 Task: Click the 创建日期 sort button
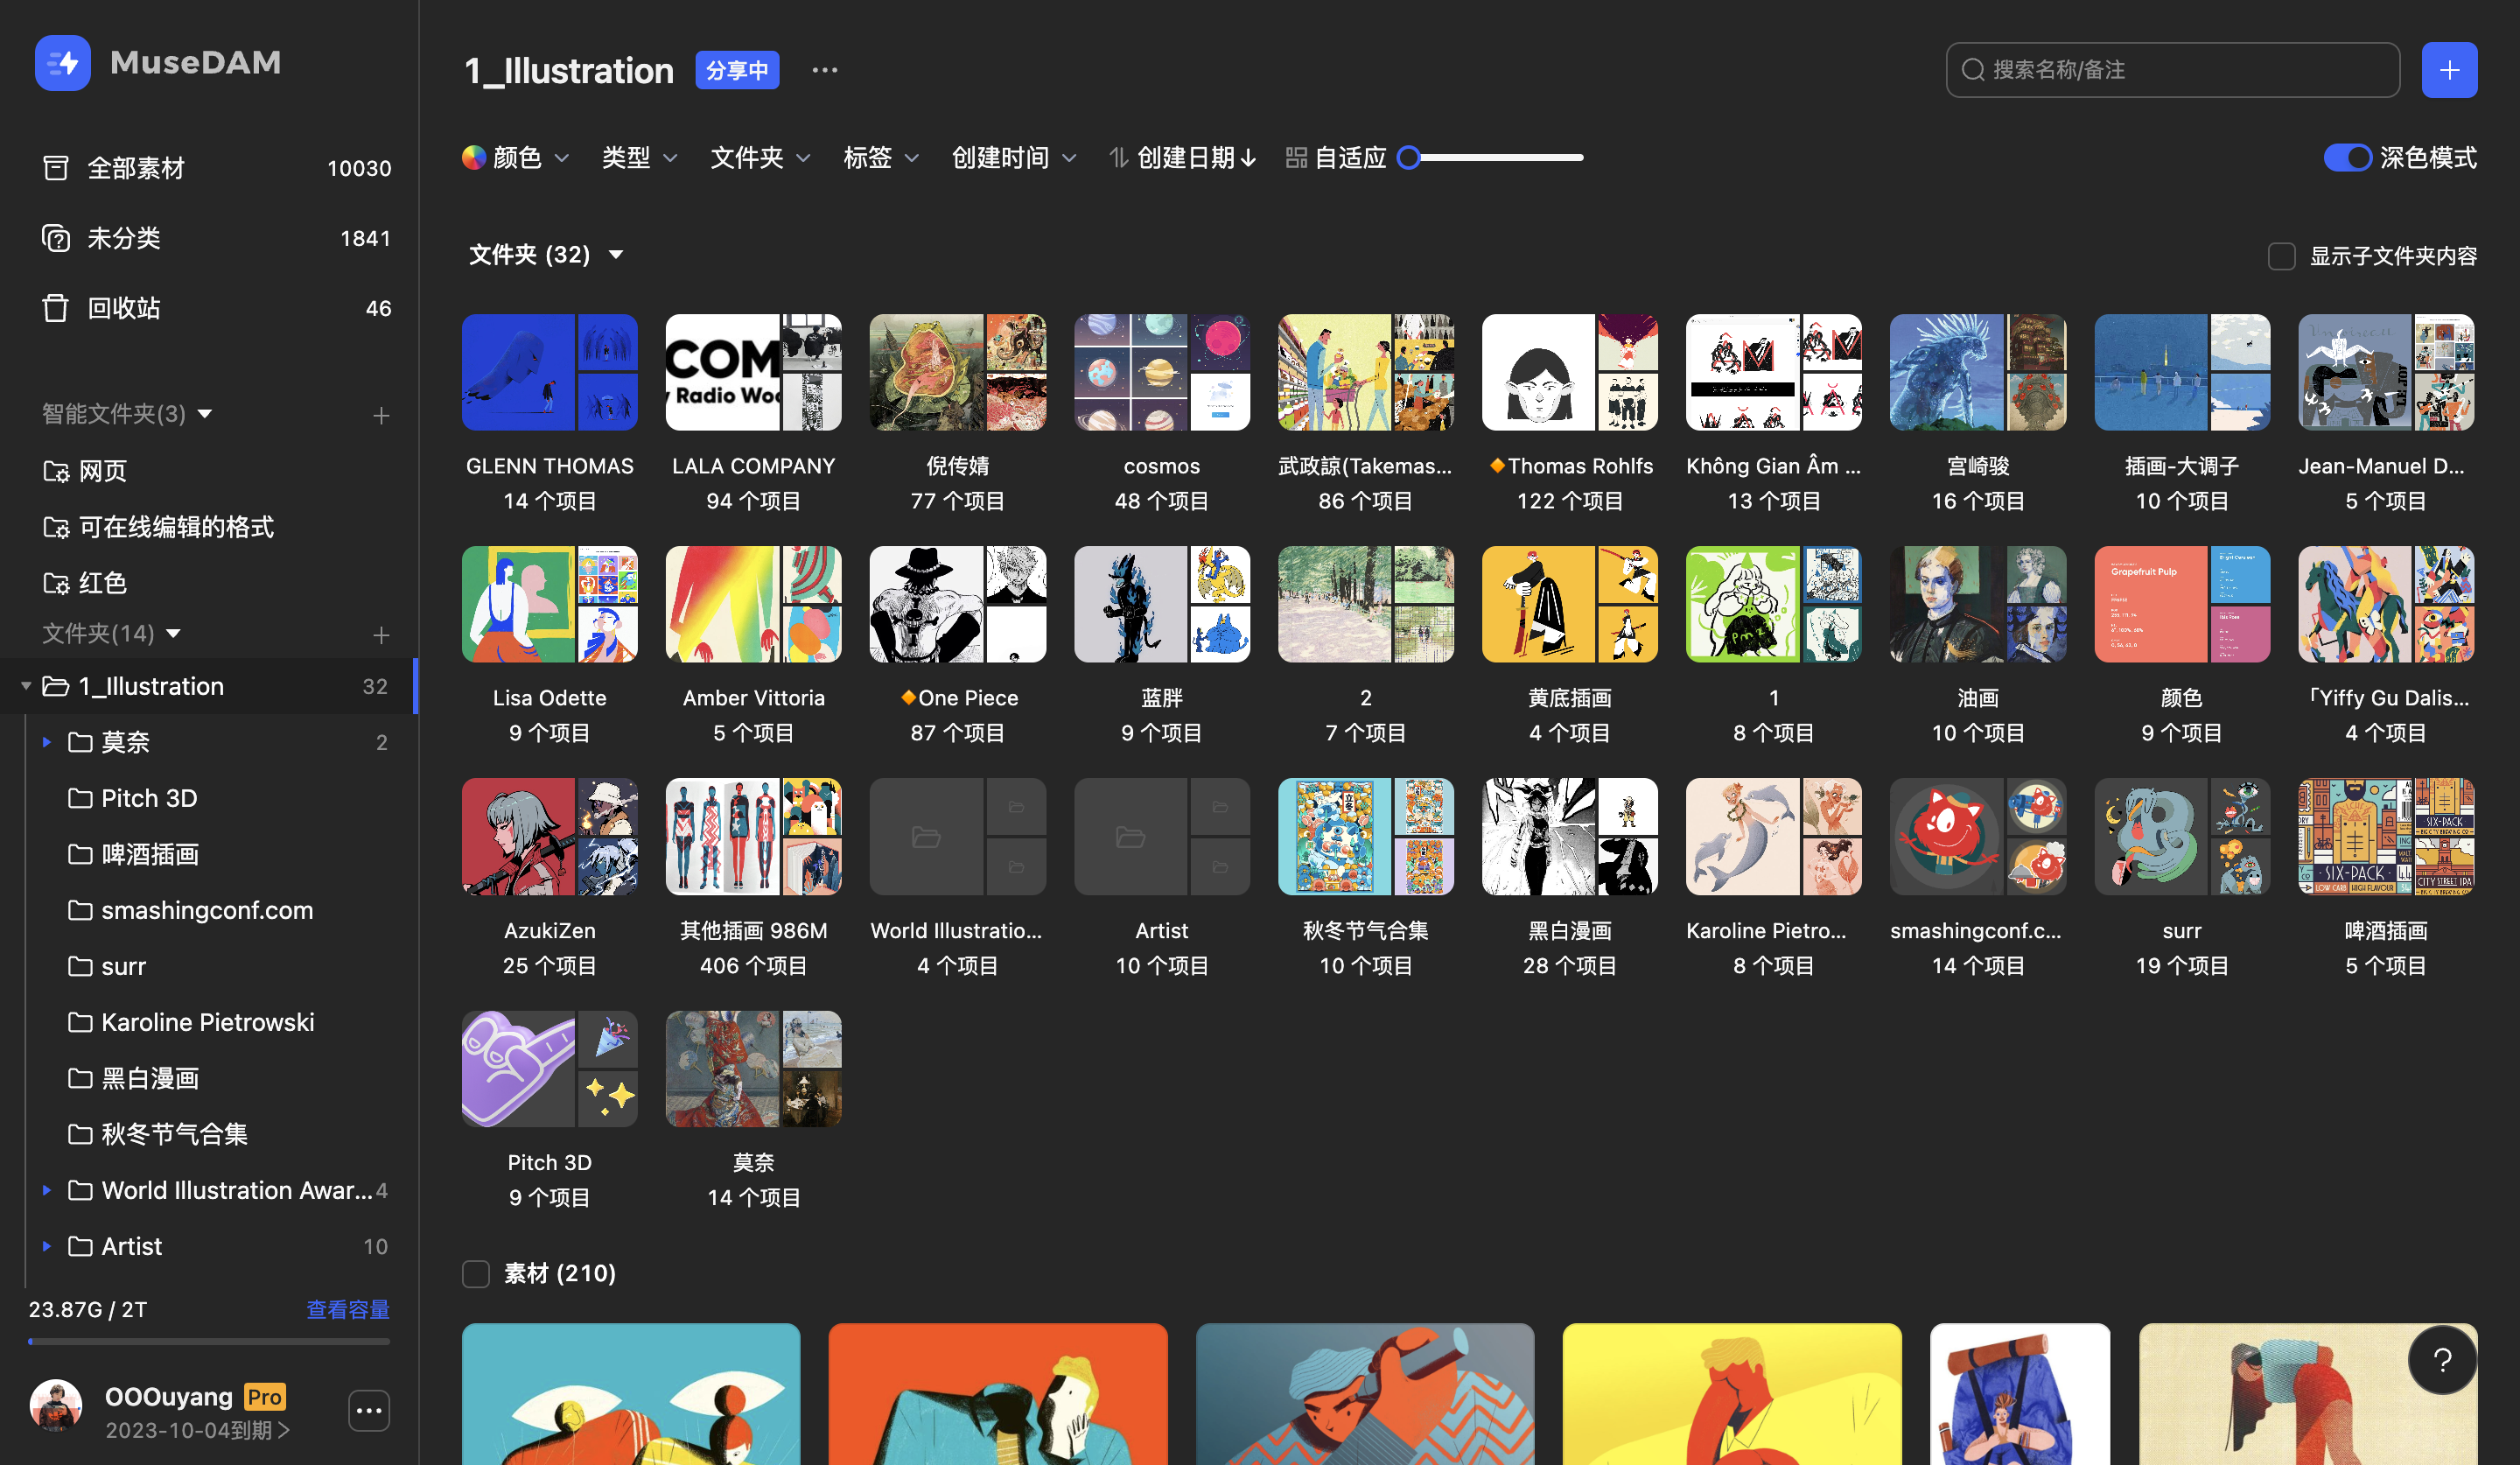pyautogui.click(x=1183, y=158)
